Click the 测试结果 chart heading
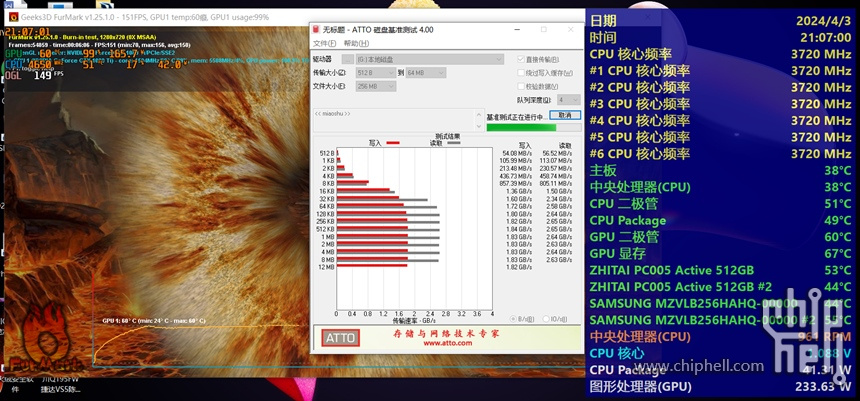 click(448, 136)
